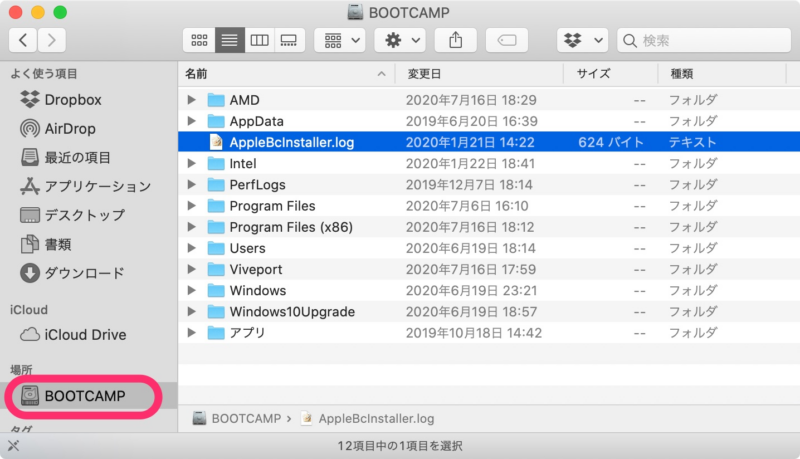This screenshot has width=800, height=459.
Task: Select the AMD folder icon
Action: (216, 100)
